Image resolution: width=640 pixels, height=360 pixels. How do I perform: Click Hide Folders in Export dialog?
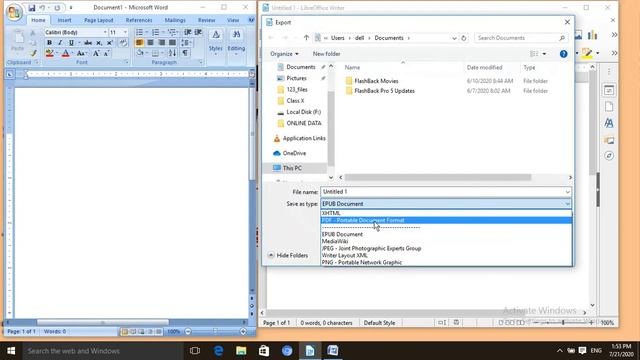(x=288, y=256)
